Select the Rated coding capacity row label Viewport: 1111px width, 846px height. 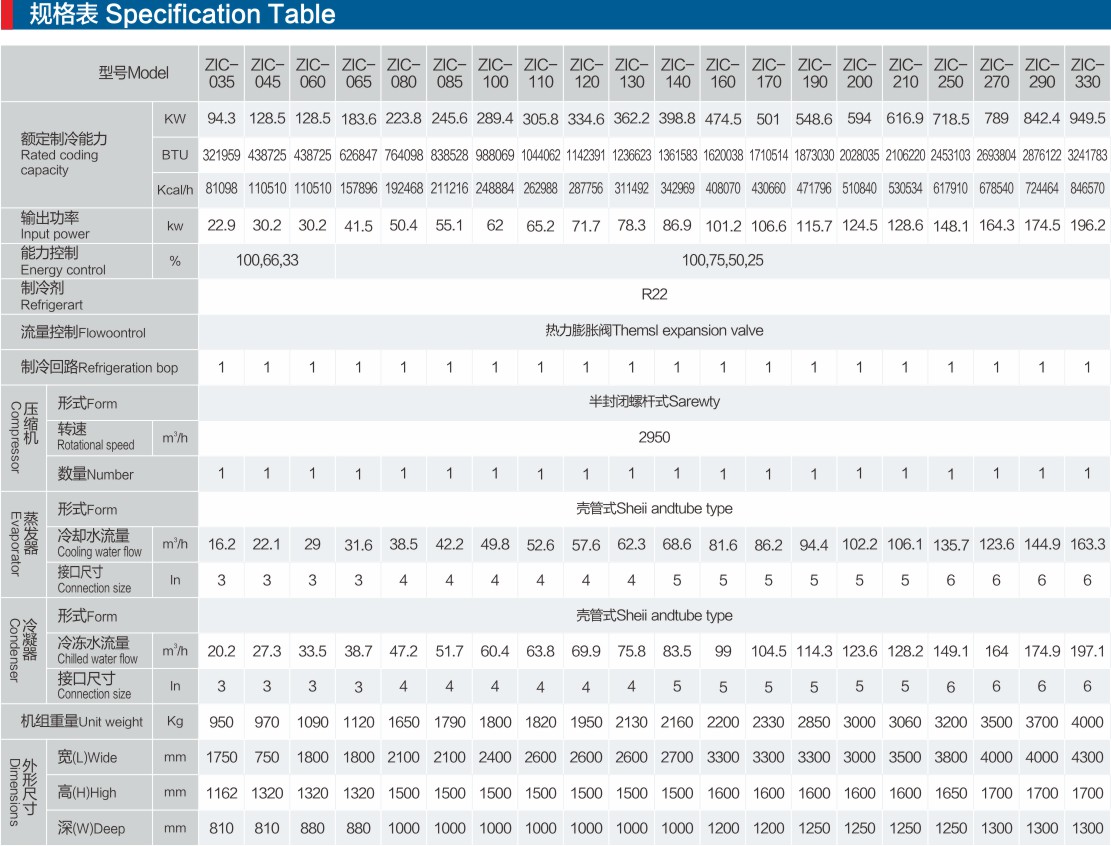[64, 154]
